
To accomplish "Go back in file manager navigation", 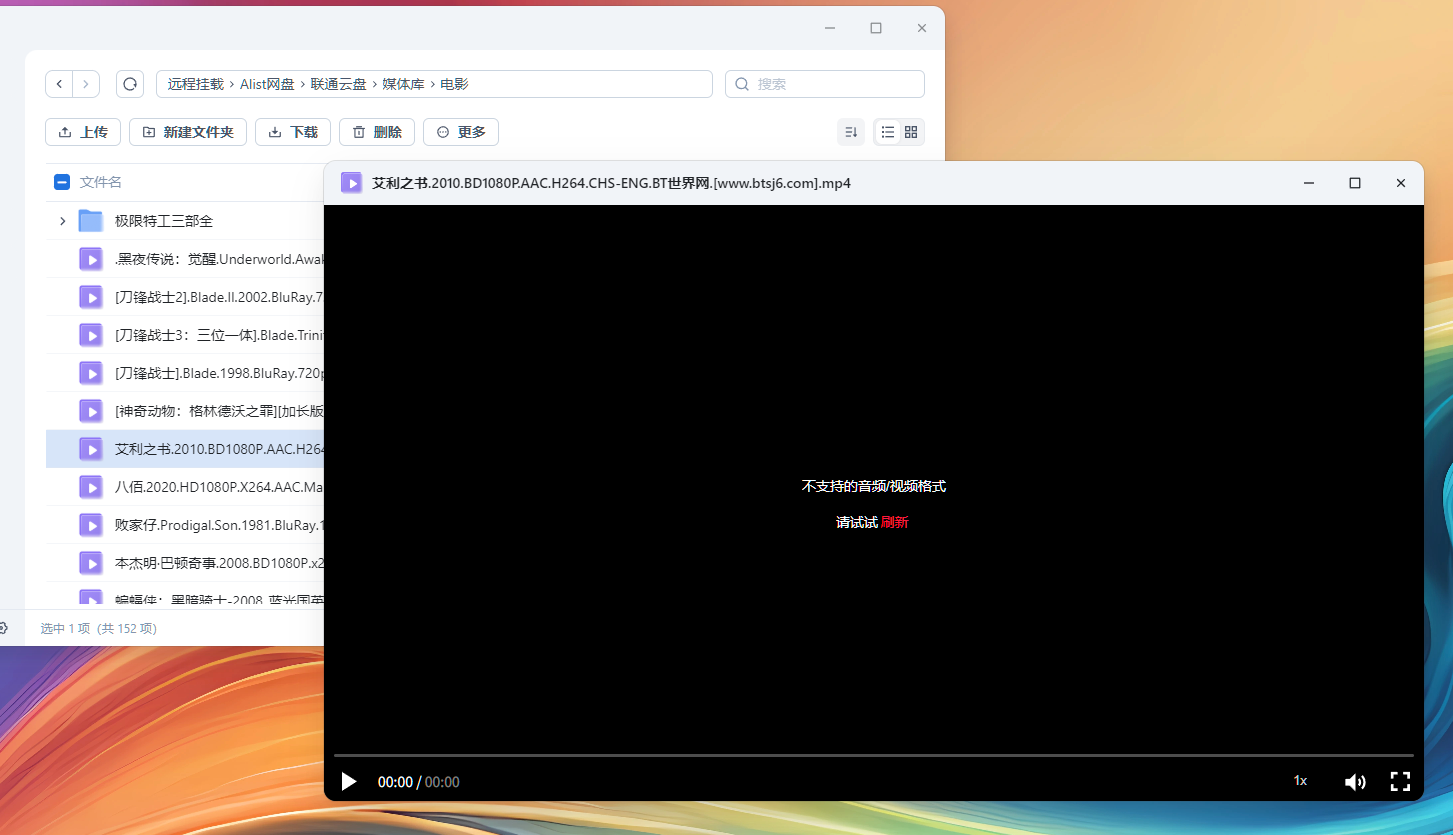I will (59, 84).
